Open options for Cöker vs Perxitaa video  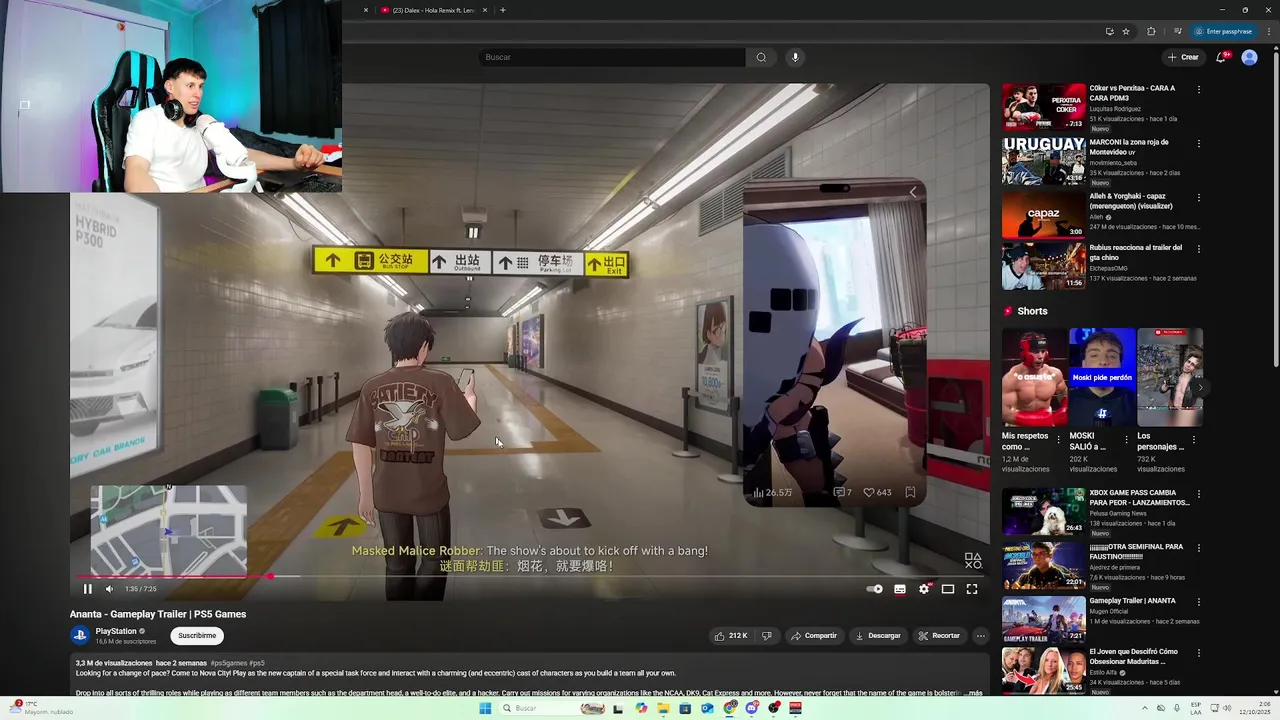coord(1198,89)
